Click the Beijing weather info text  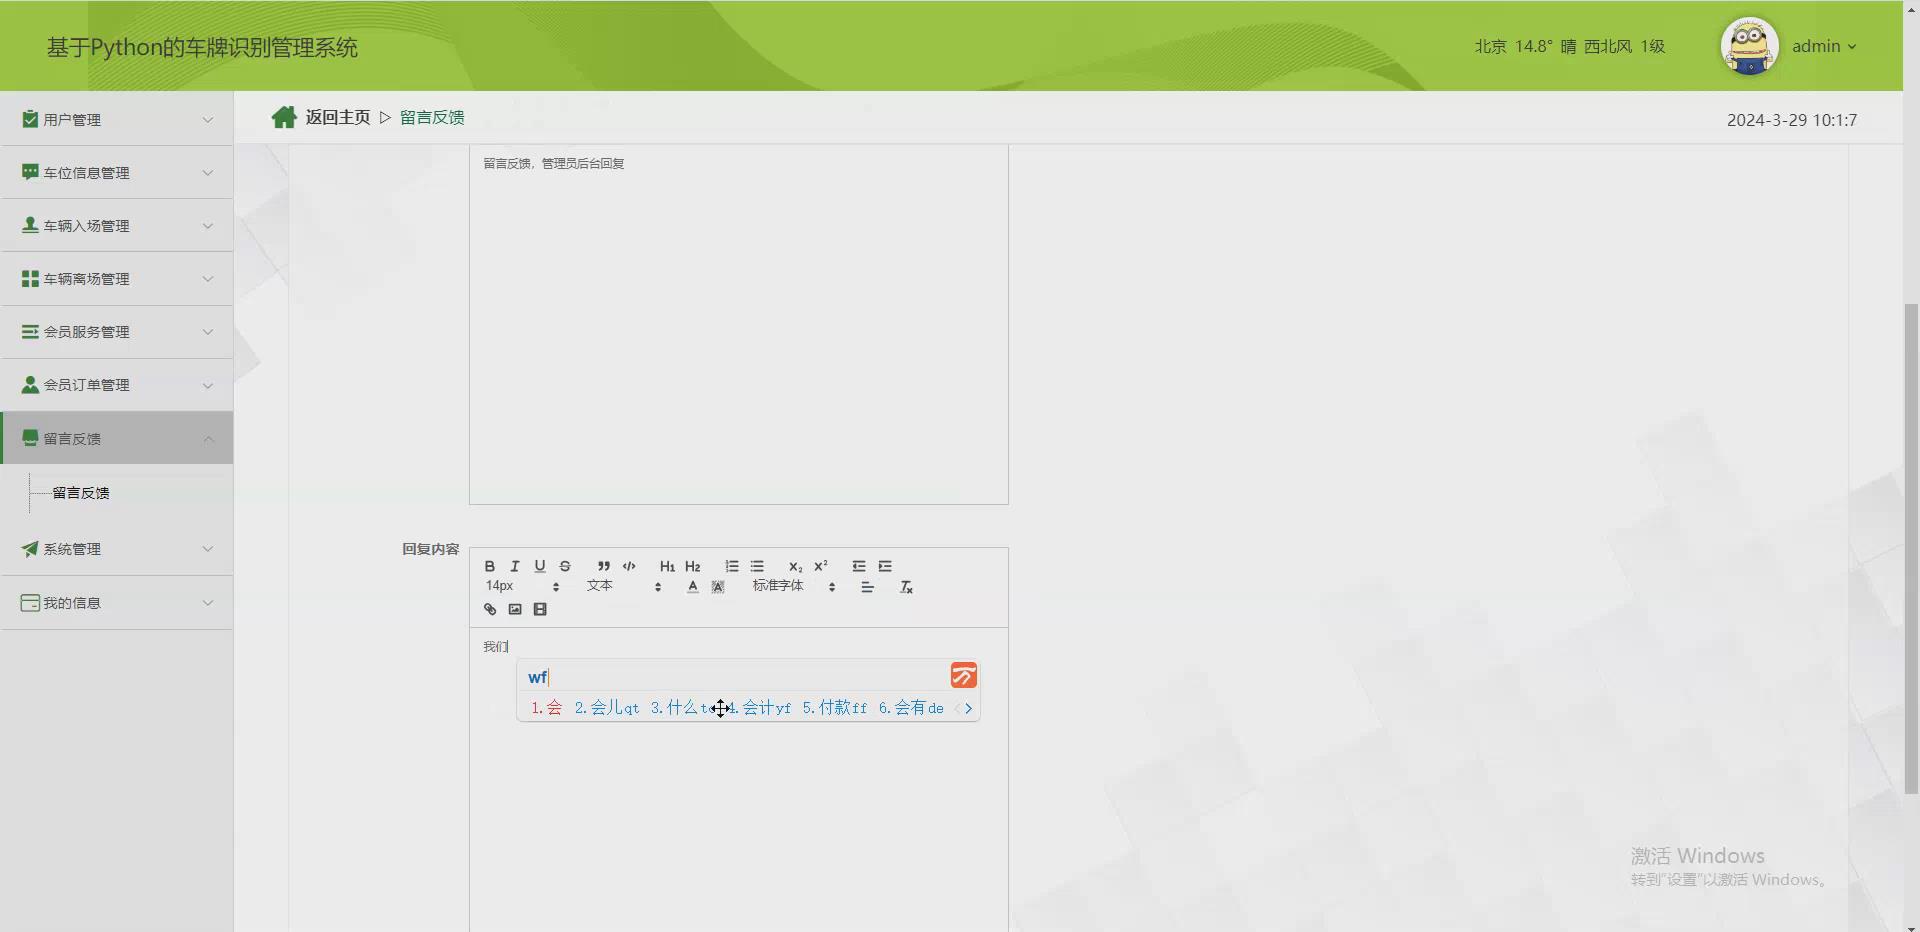coord(1570,46)
